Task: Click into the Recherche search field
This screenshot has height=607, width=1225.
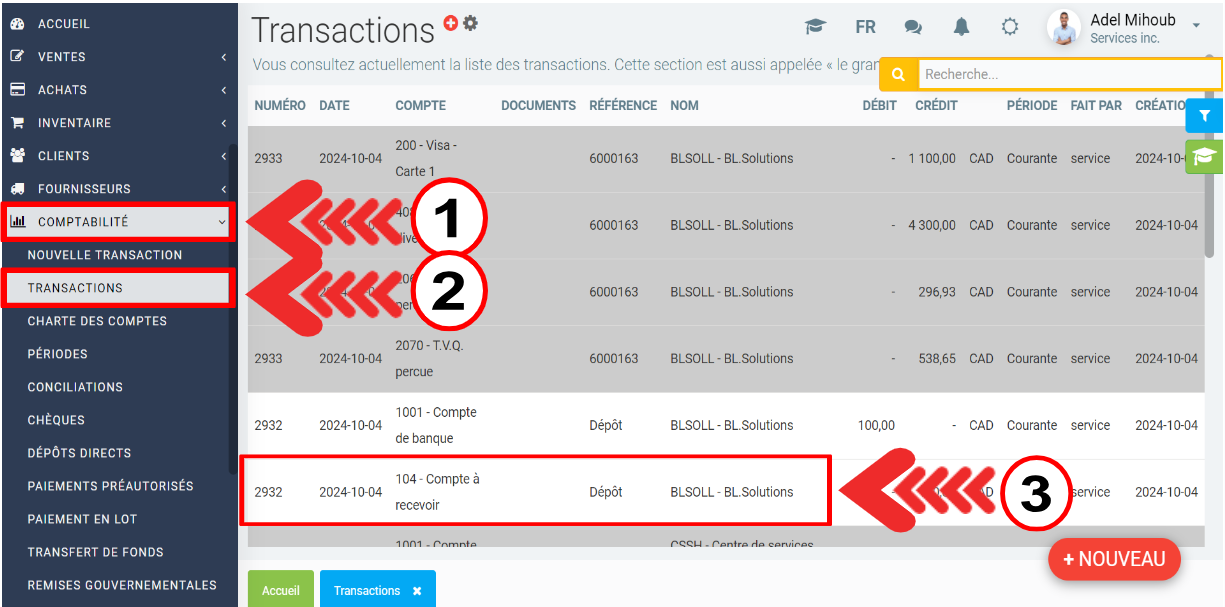Action: pos(1068,74)
